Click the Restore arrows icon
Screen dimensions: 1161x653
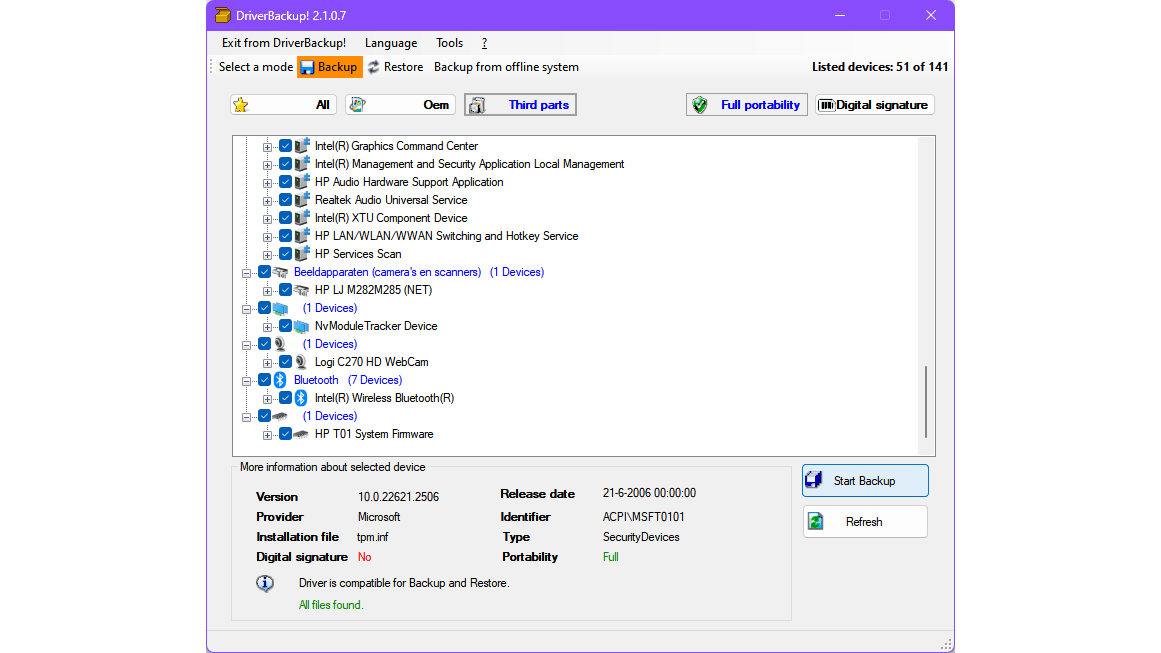point(374,67)
